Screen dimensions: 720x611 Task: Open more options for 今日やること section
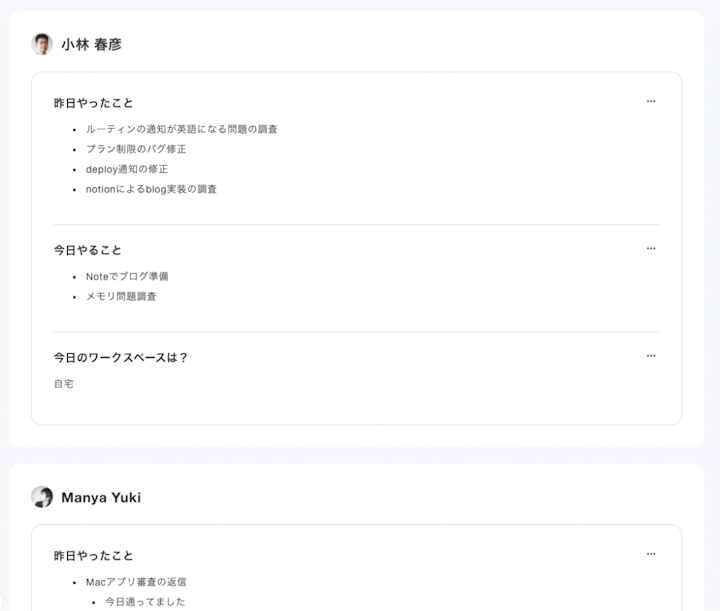tap(651, 248)
